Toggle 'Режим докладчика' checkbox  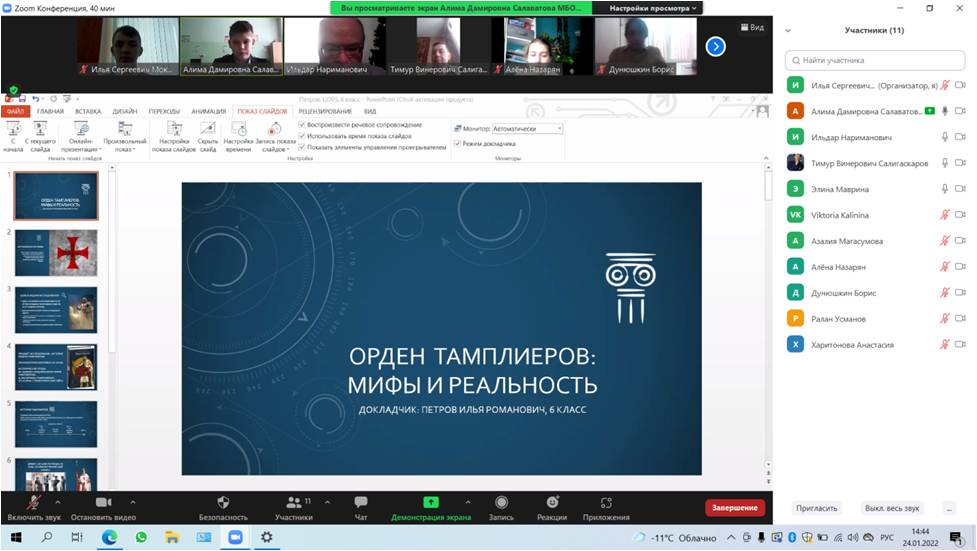(457, 143)
